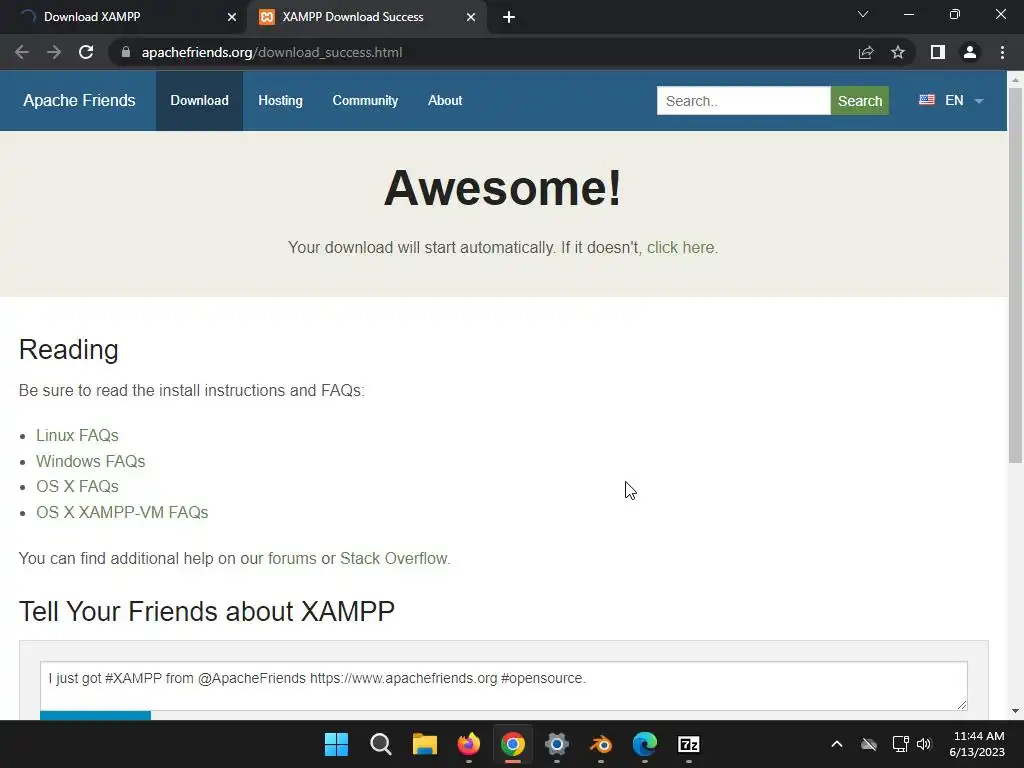
Task: Open the Community nav item
Action: pos(365,101)
